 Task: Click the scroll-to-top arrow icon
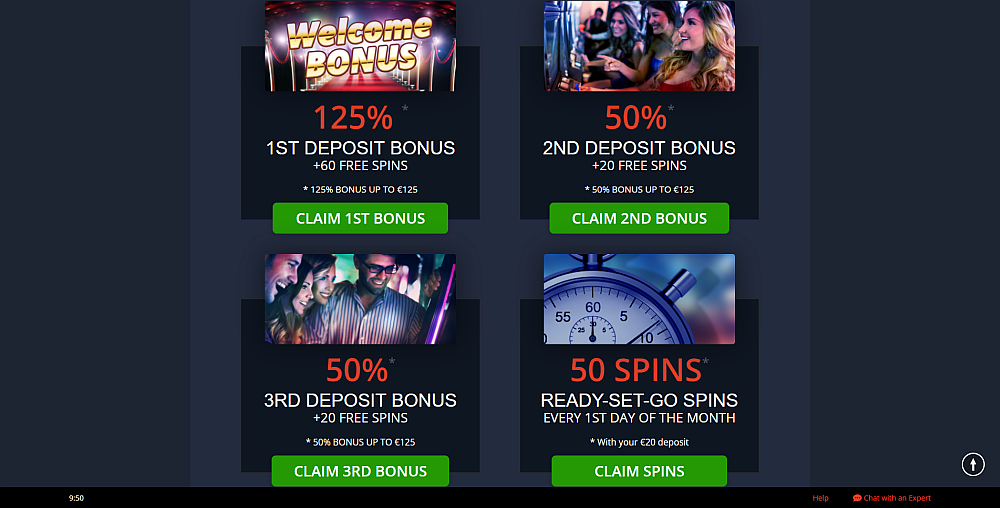pos(973,464)
